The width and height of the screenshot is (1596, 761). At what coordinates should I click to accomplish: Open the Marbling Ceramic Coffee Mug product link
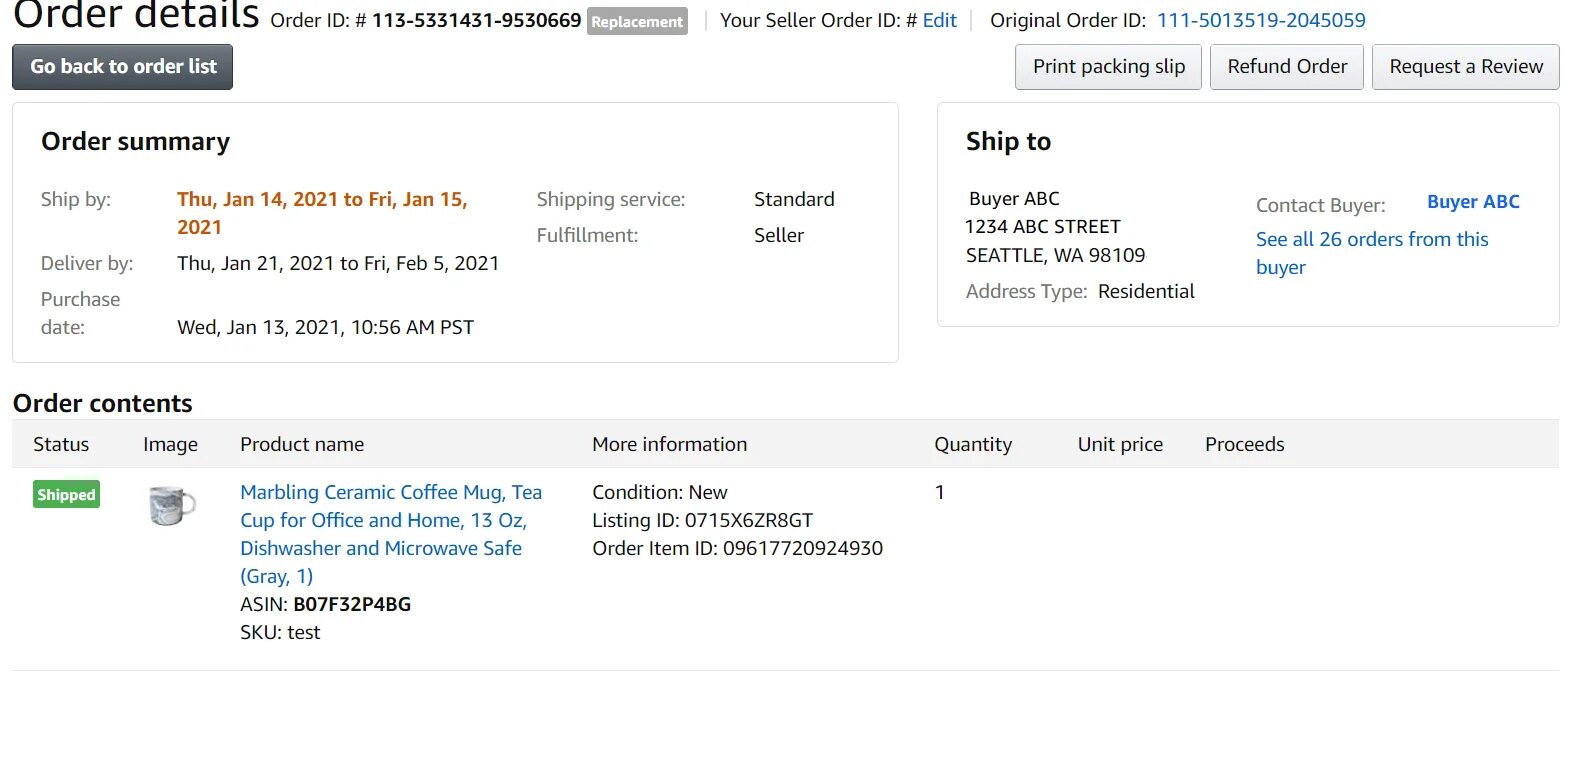(391, 534)
